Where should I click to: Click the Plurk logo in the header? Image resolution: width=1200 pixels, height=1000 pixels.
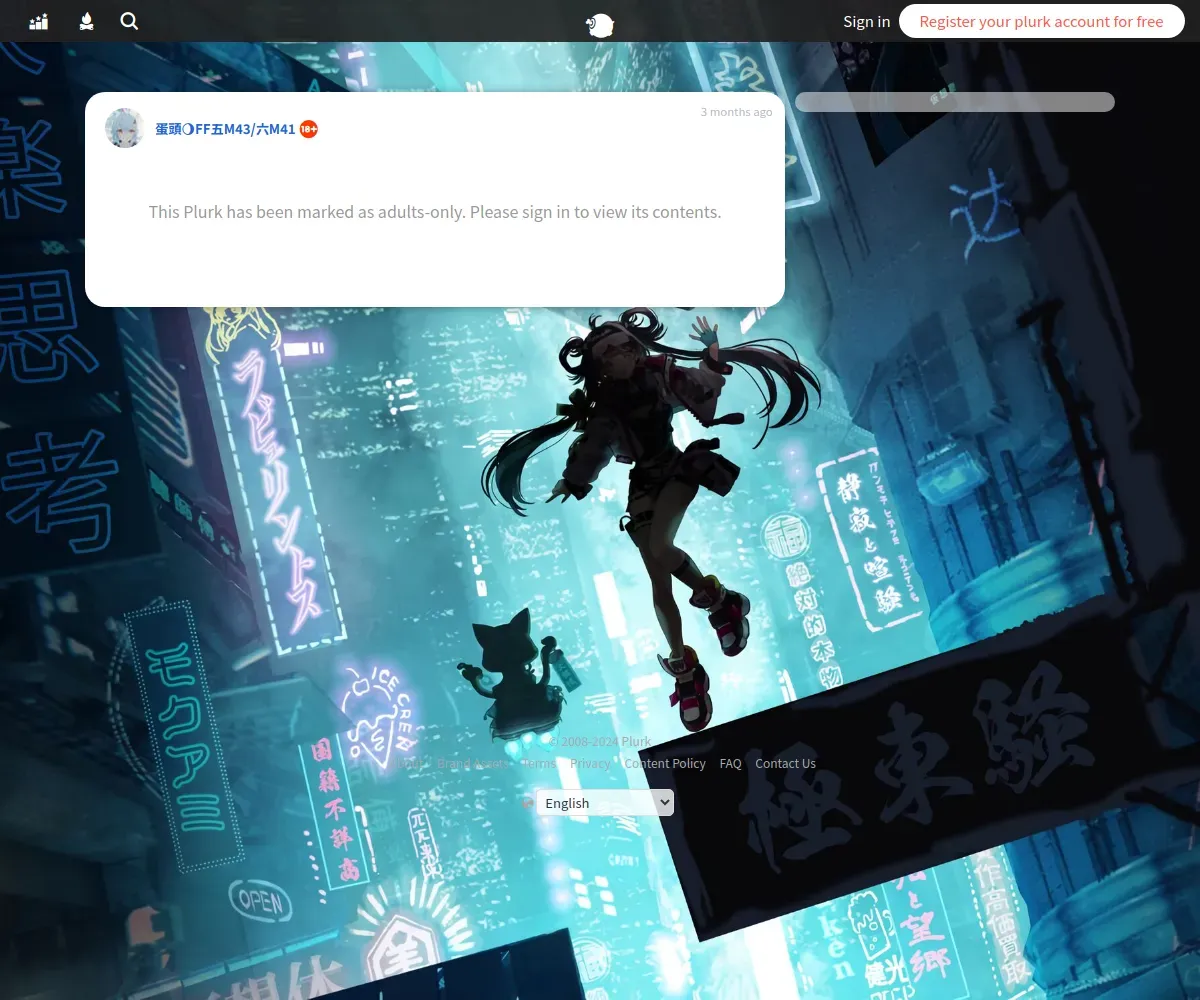(600, 25)
